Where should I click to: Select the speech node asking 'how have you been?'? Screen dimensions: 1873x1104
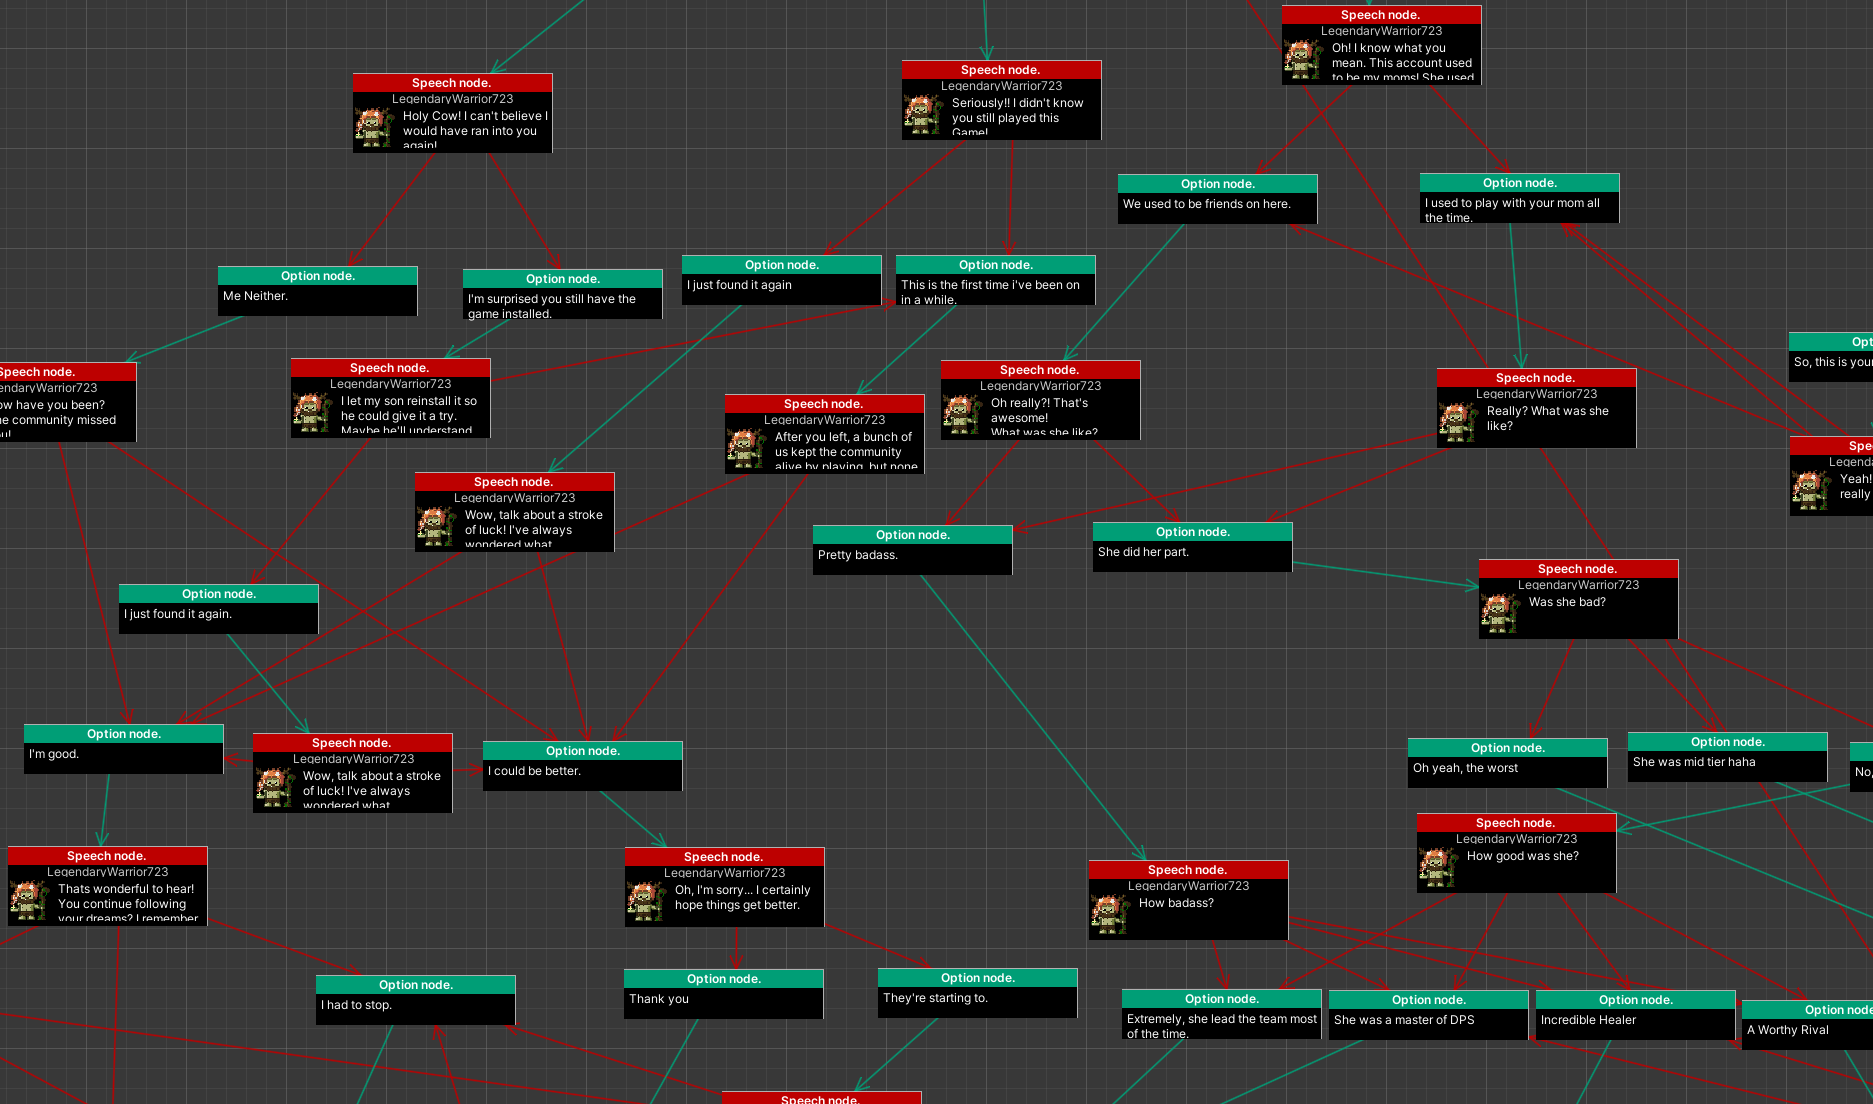coord(68,402)
